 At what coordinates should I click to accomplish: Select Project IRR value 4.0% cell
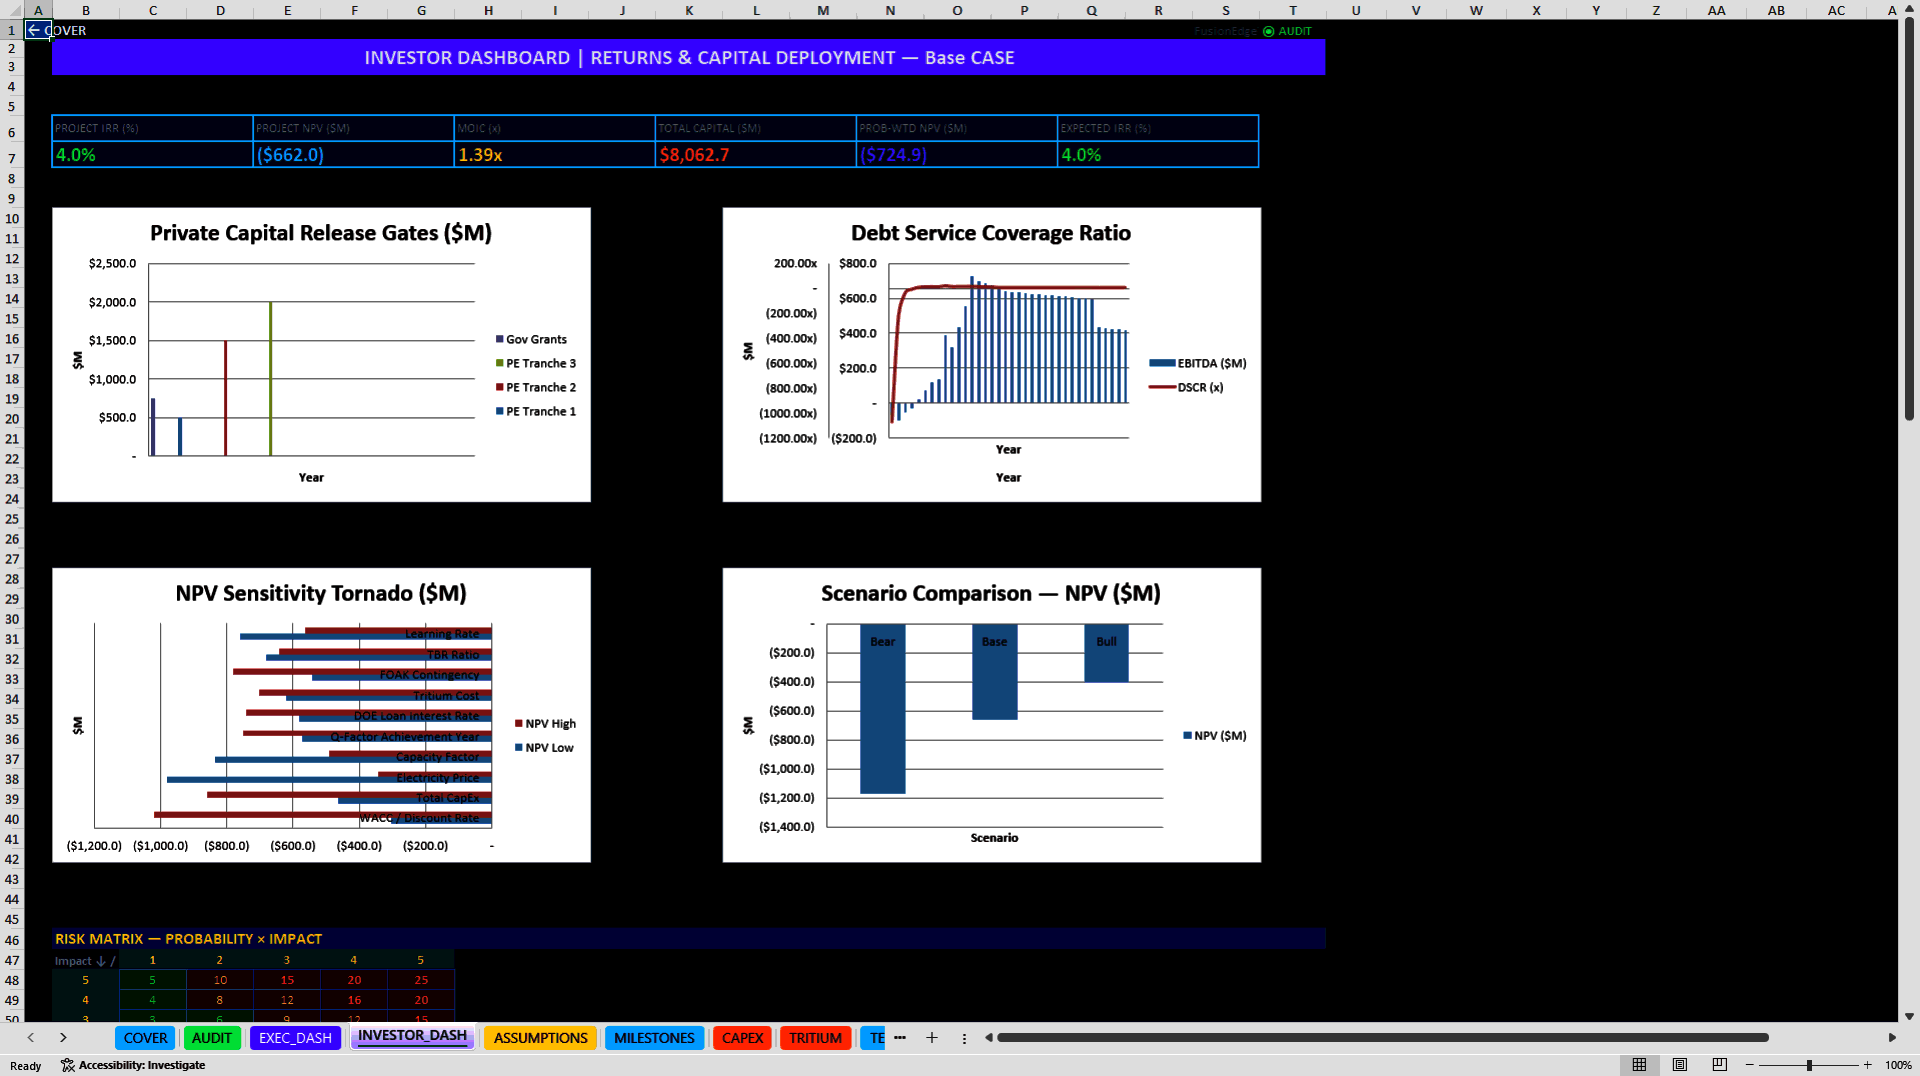pos(152,155)
